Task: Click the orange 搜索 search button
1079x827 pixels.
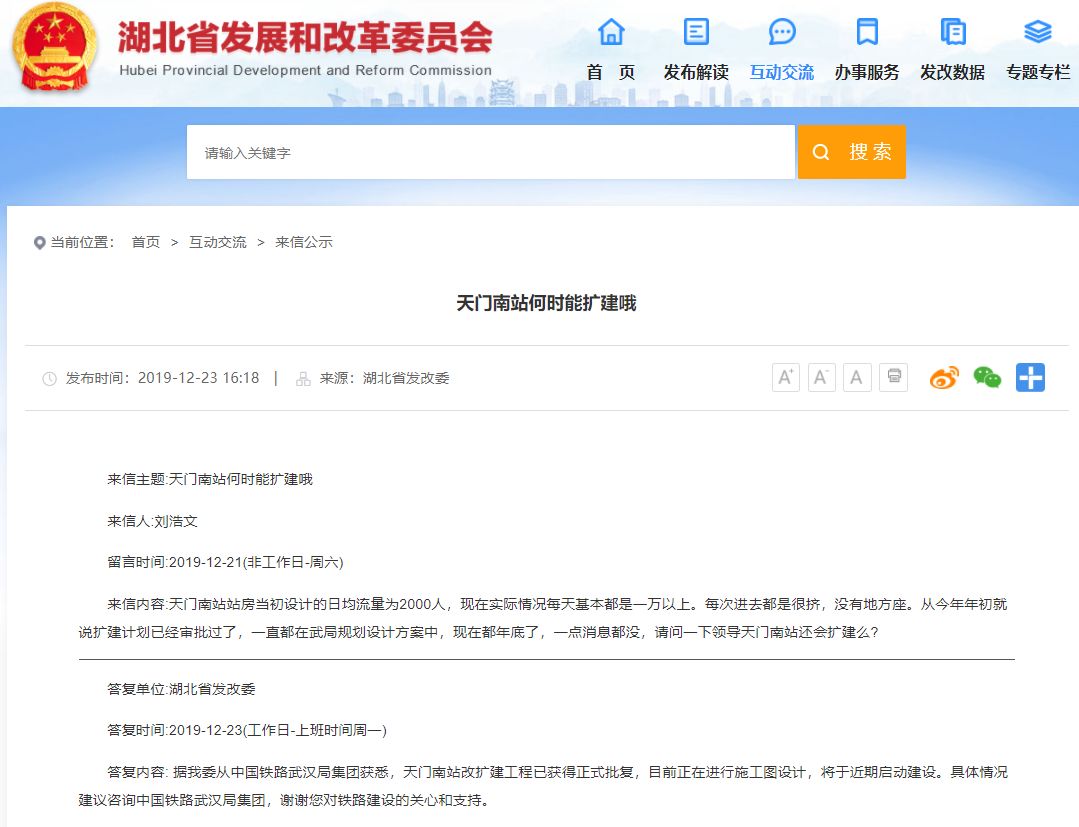Action: [x=851, y=152]
